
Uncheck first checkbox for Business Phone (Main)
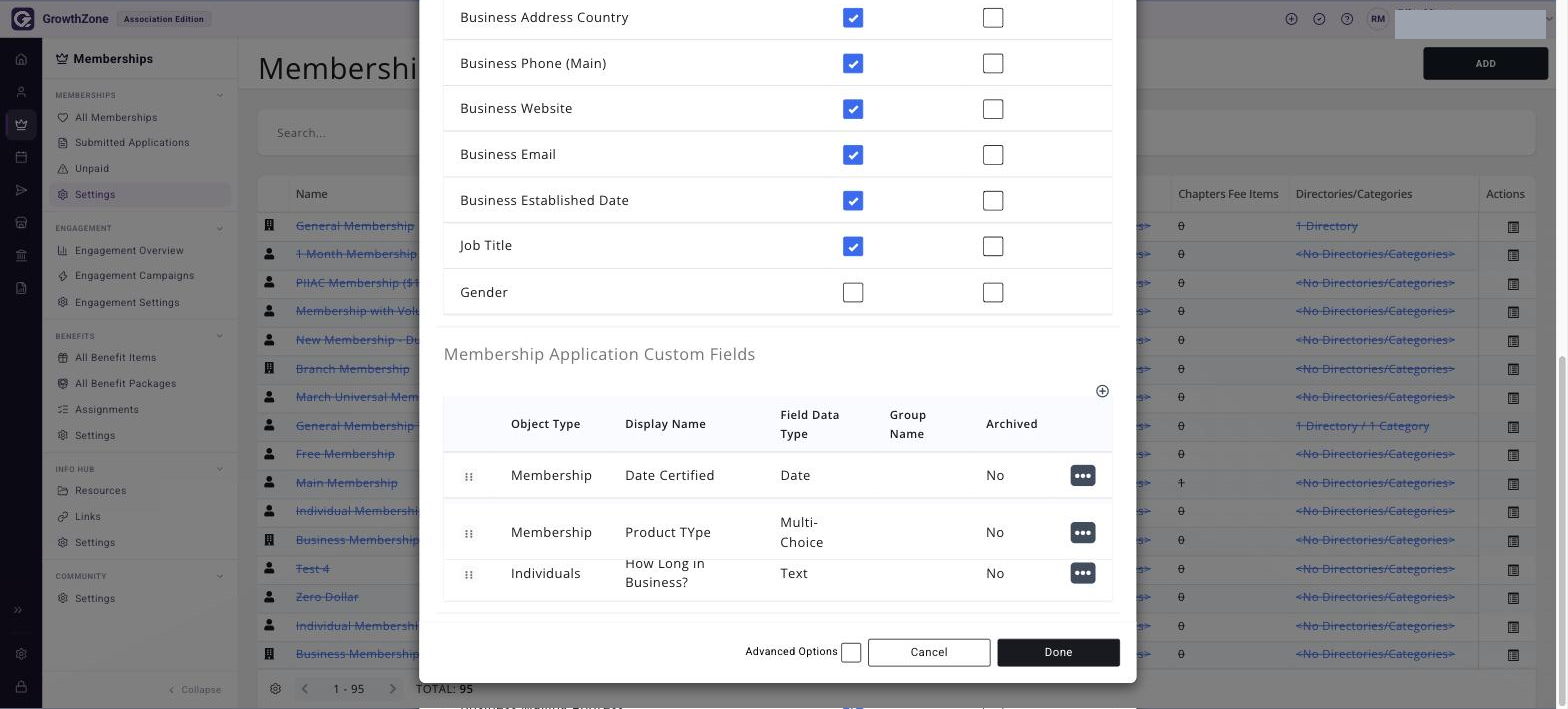coord(853,64)
